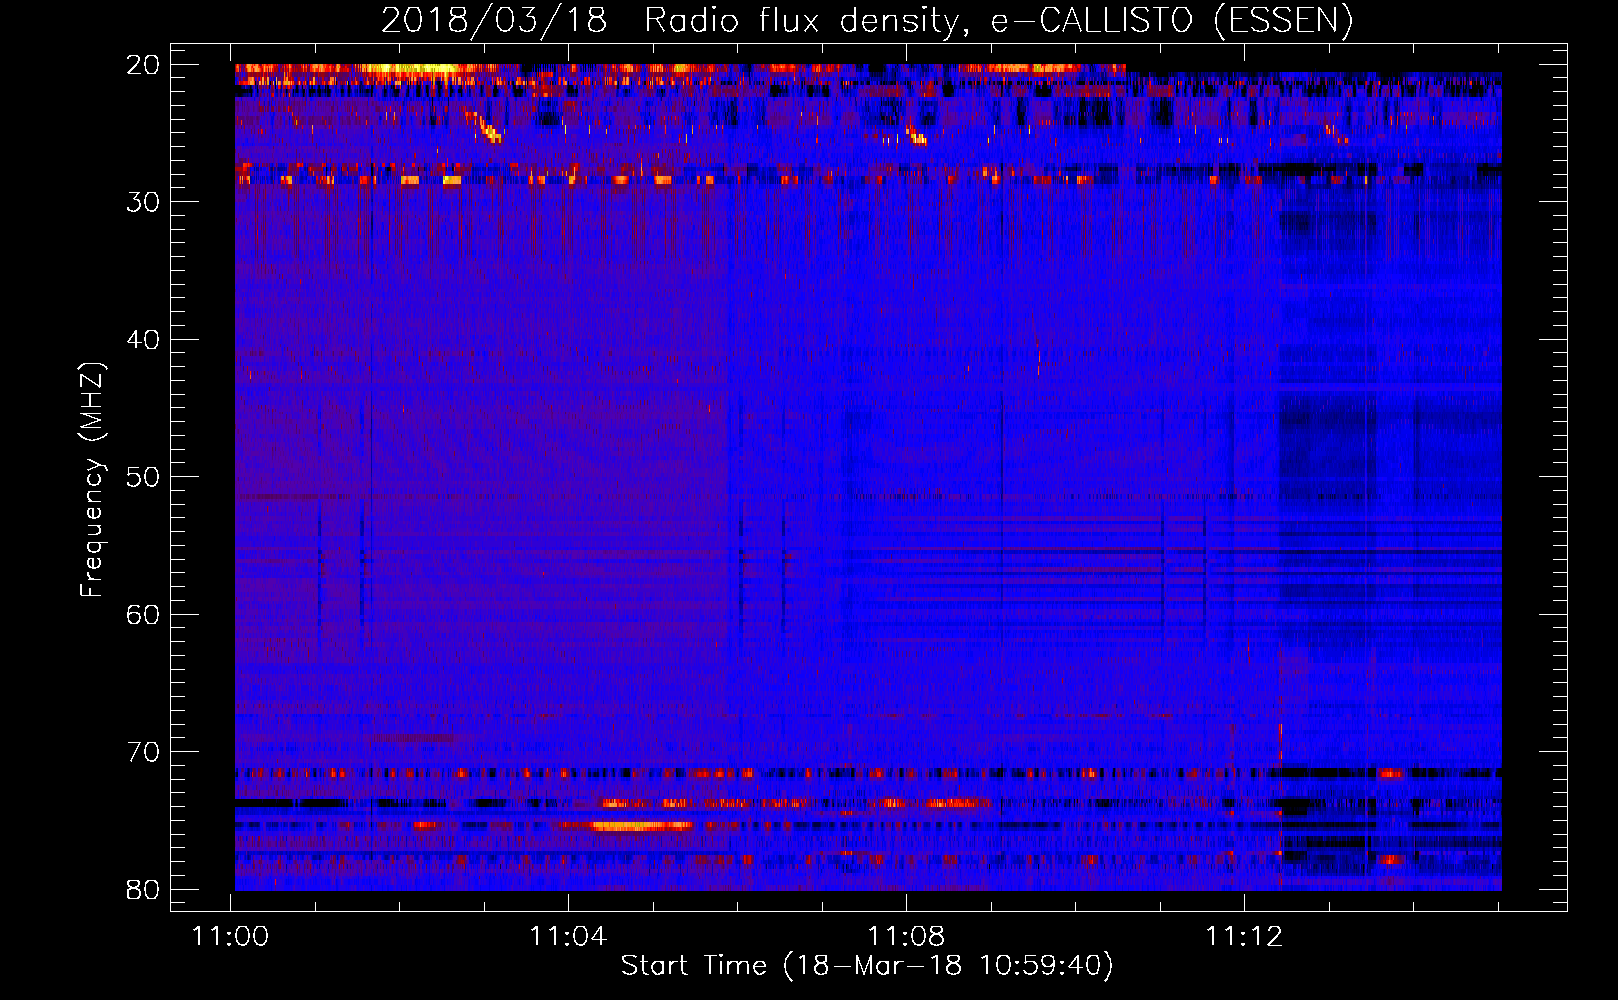Click the 11:08 time axis label
The width and height of the screenshot is (1618, 1000).
(x=906, y=937)
